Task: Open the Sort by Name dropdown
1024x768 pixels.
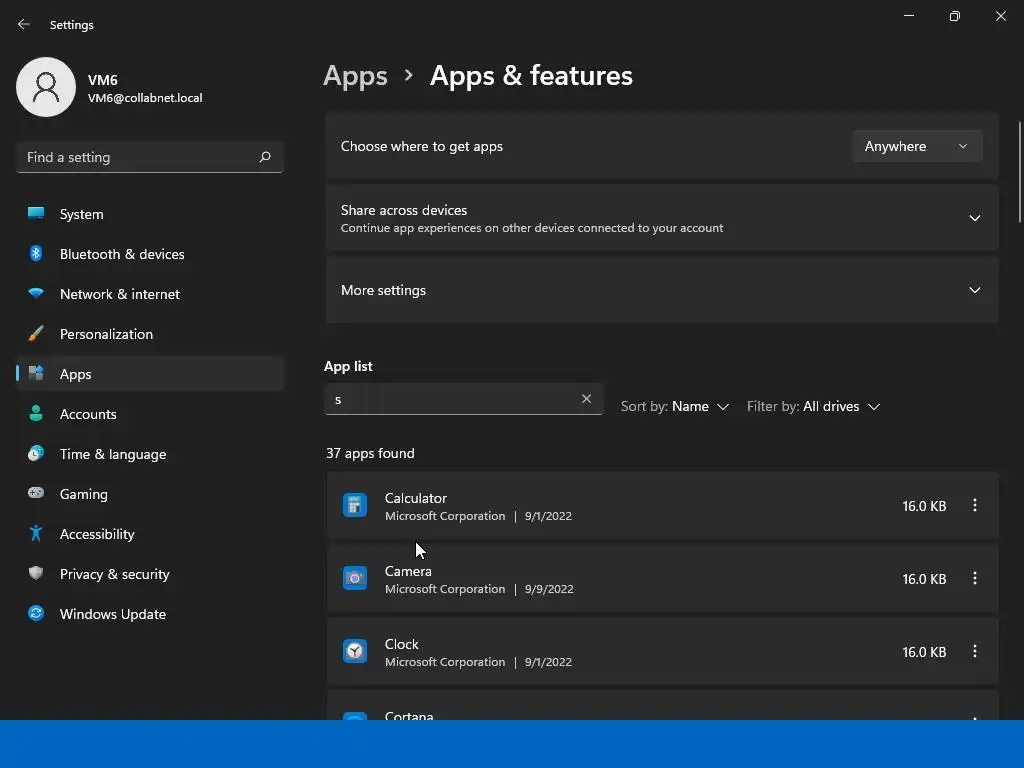Action: pos(675,407)
